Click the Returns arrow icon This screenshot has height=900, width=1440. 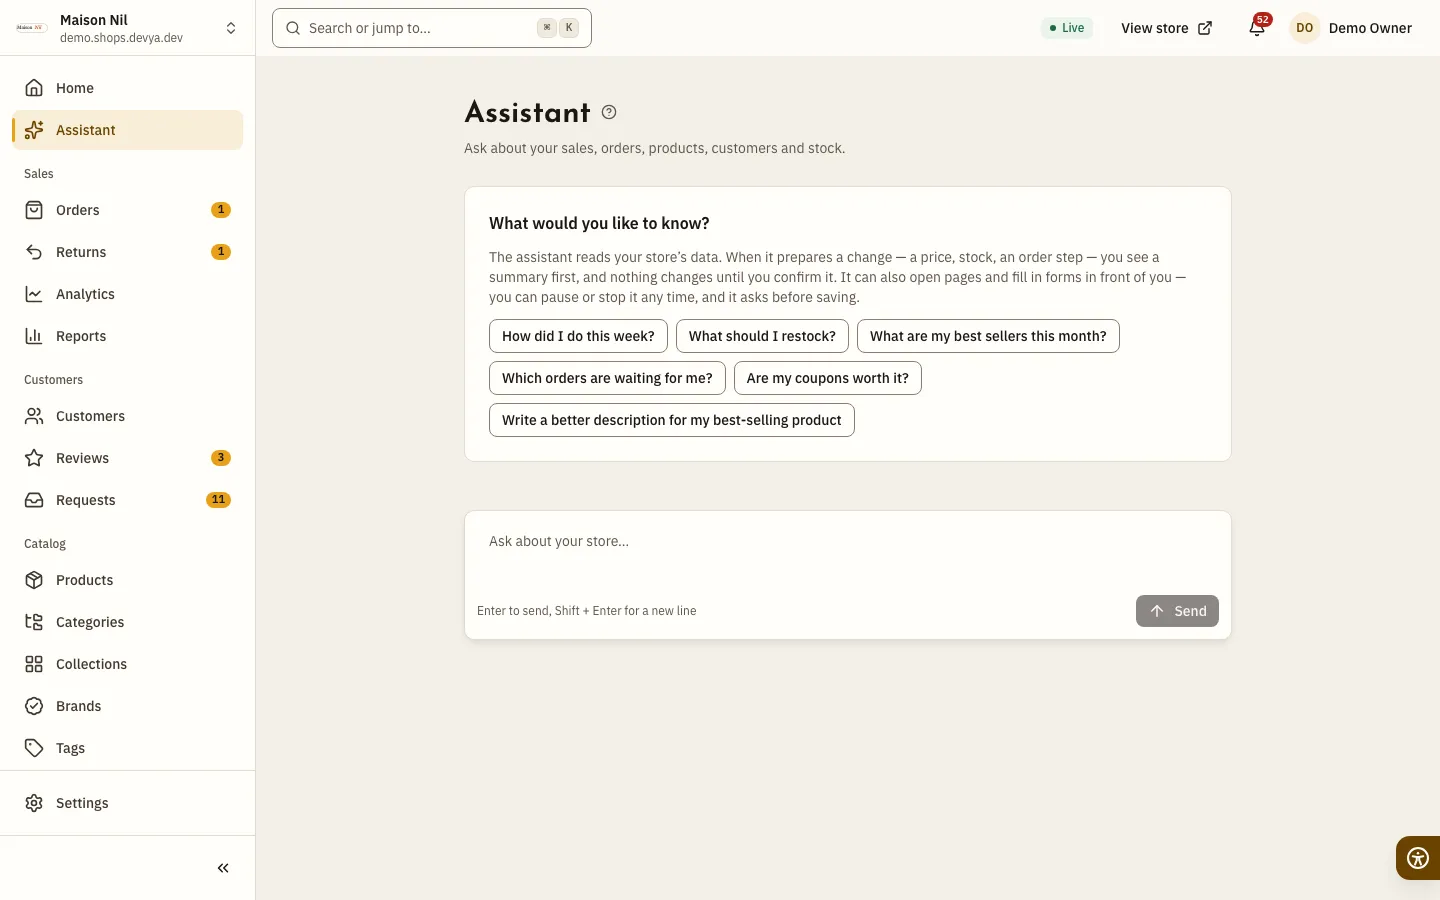pos(34,252)
